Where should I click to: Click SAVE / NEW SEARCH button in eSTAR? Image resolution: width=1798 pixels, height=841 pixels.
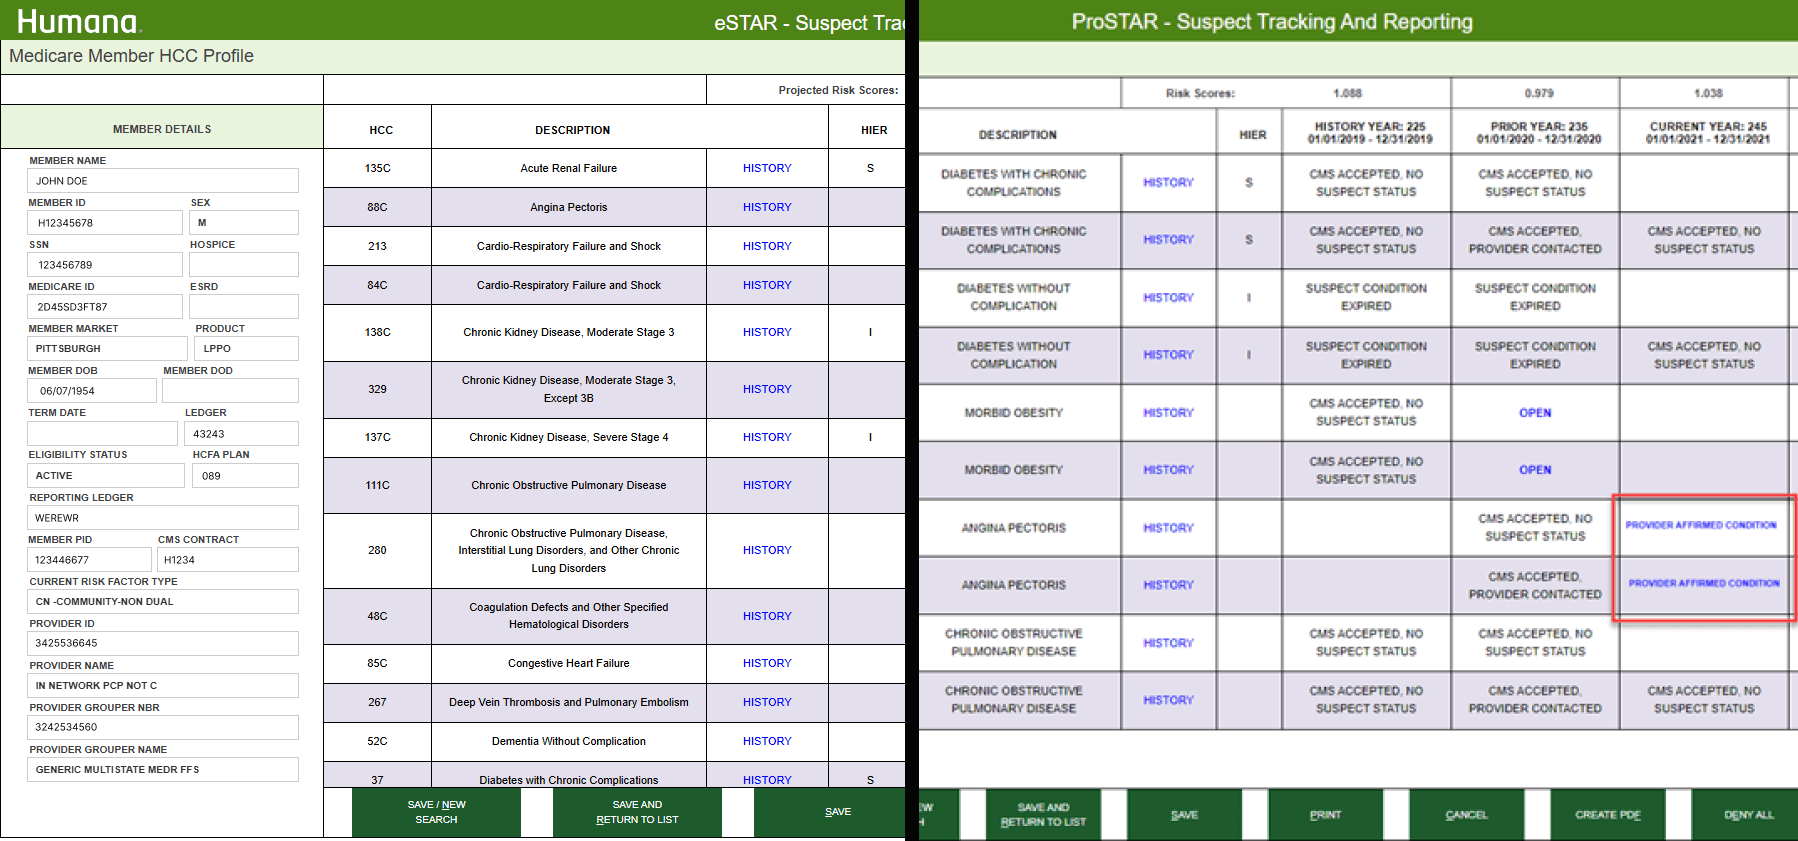pyautogui.click(x=436, y=812)
